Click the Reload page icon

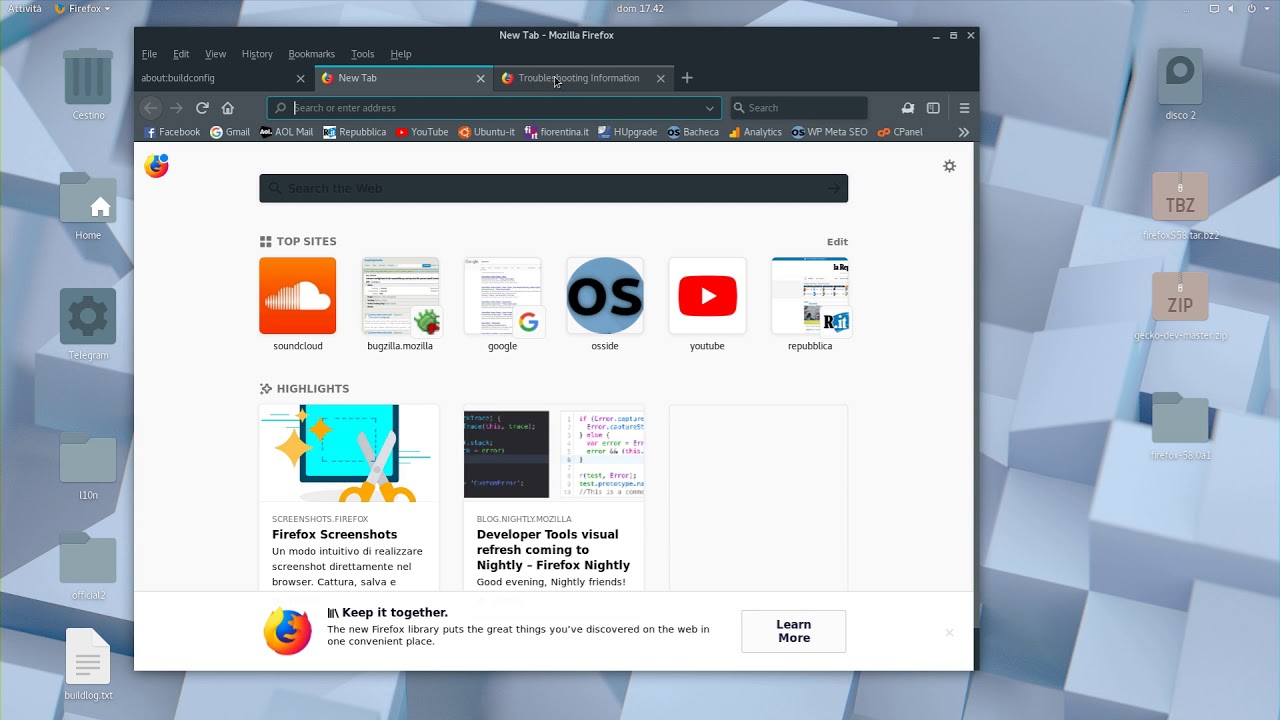point(202,108)
